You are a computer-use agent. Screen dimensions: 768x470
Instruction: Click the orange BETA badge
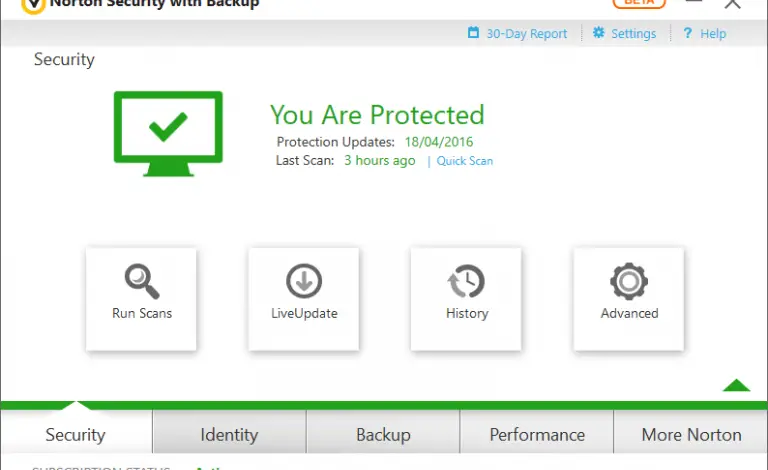pos(639,3)
